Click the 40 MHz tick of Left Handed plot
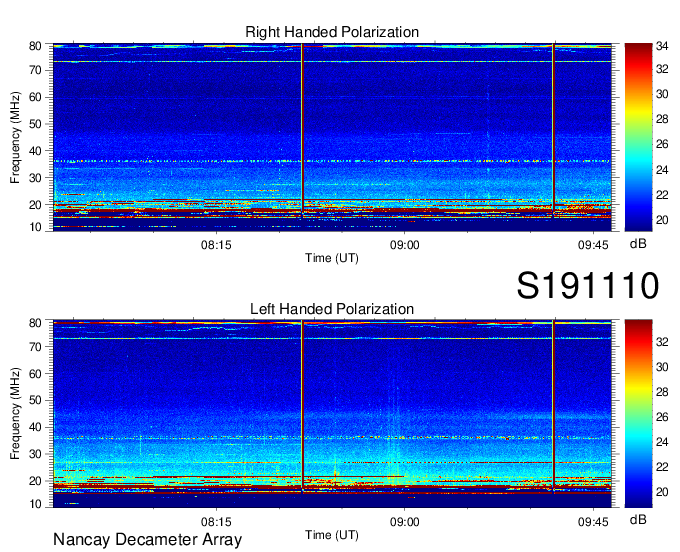 pyautogui.click(x=35, y=428)
